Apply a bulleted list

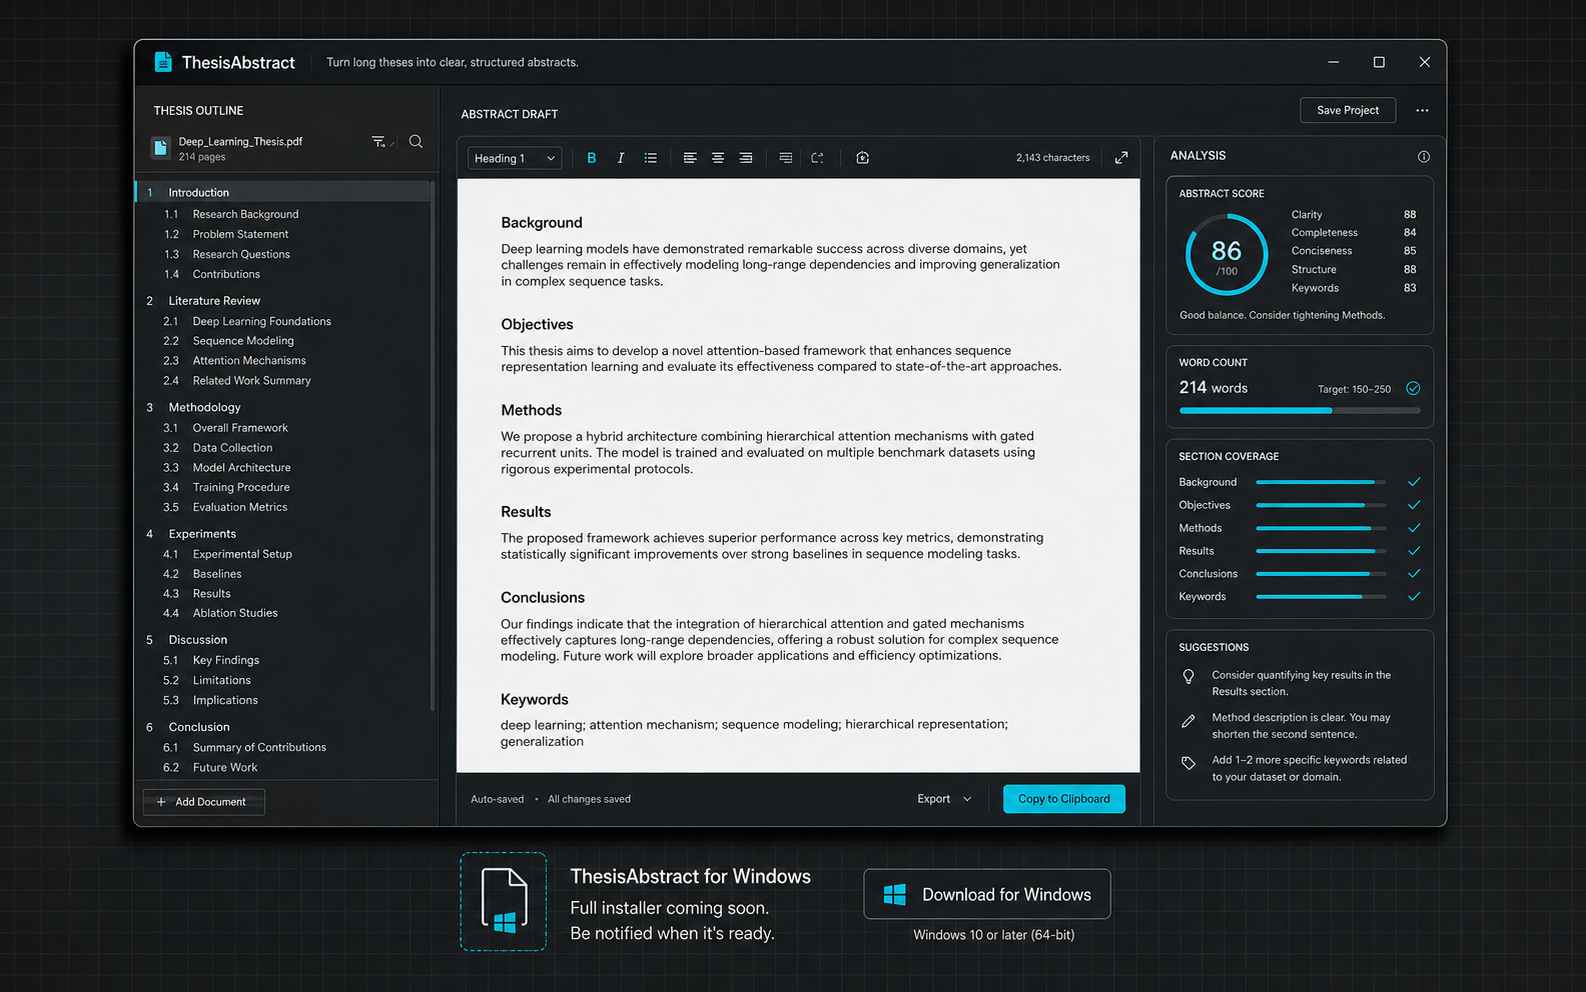coord(651,158)
